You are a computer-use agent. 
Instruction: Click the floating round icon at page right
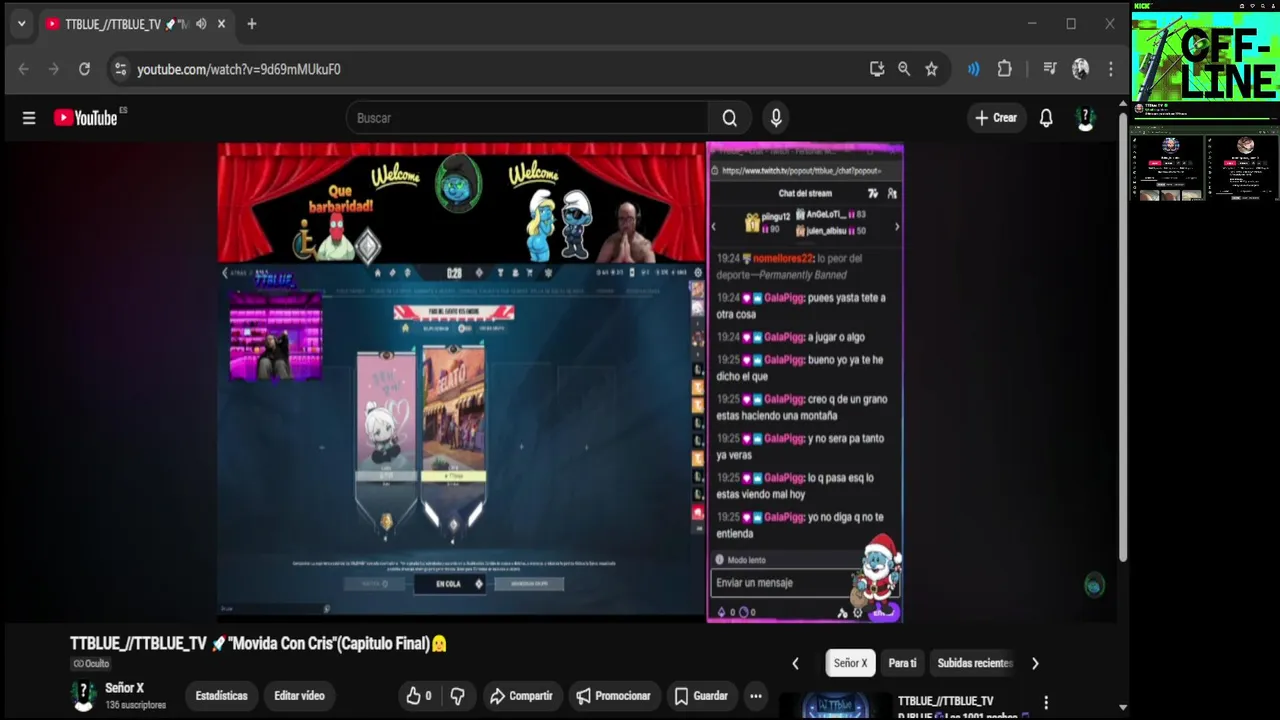point(1094,586)
